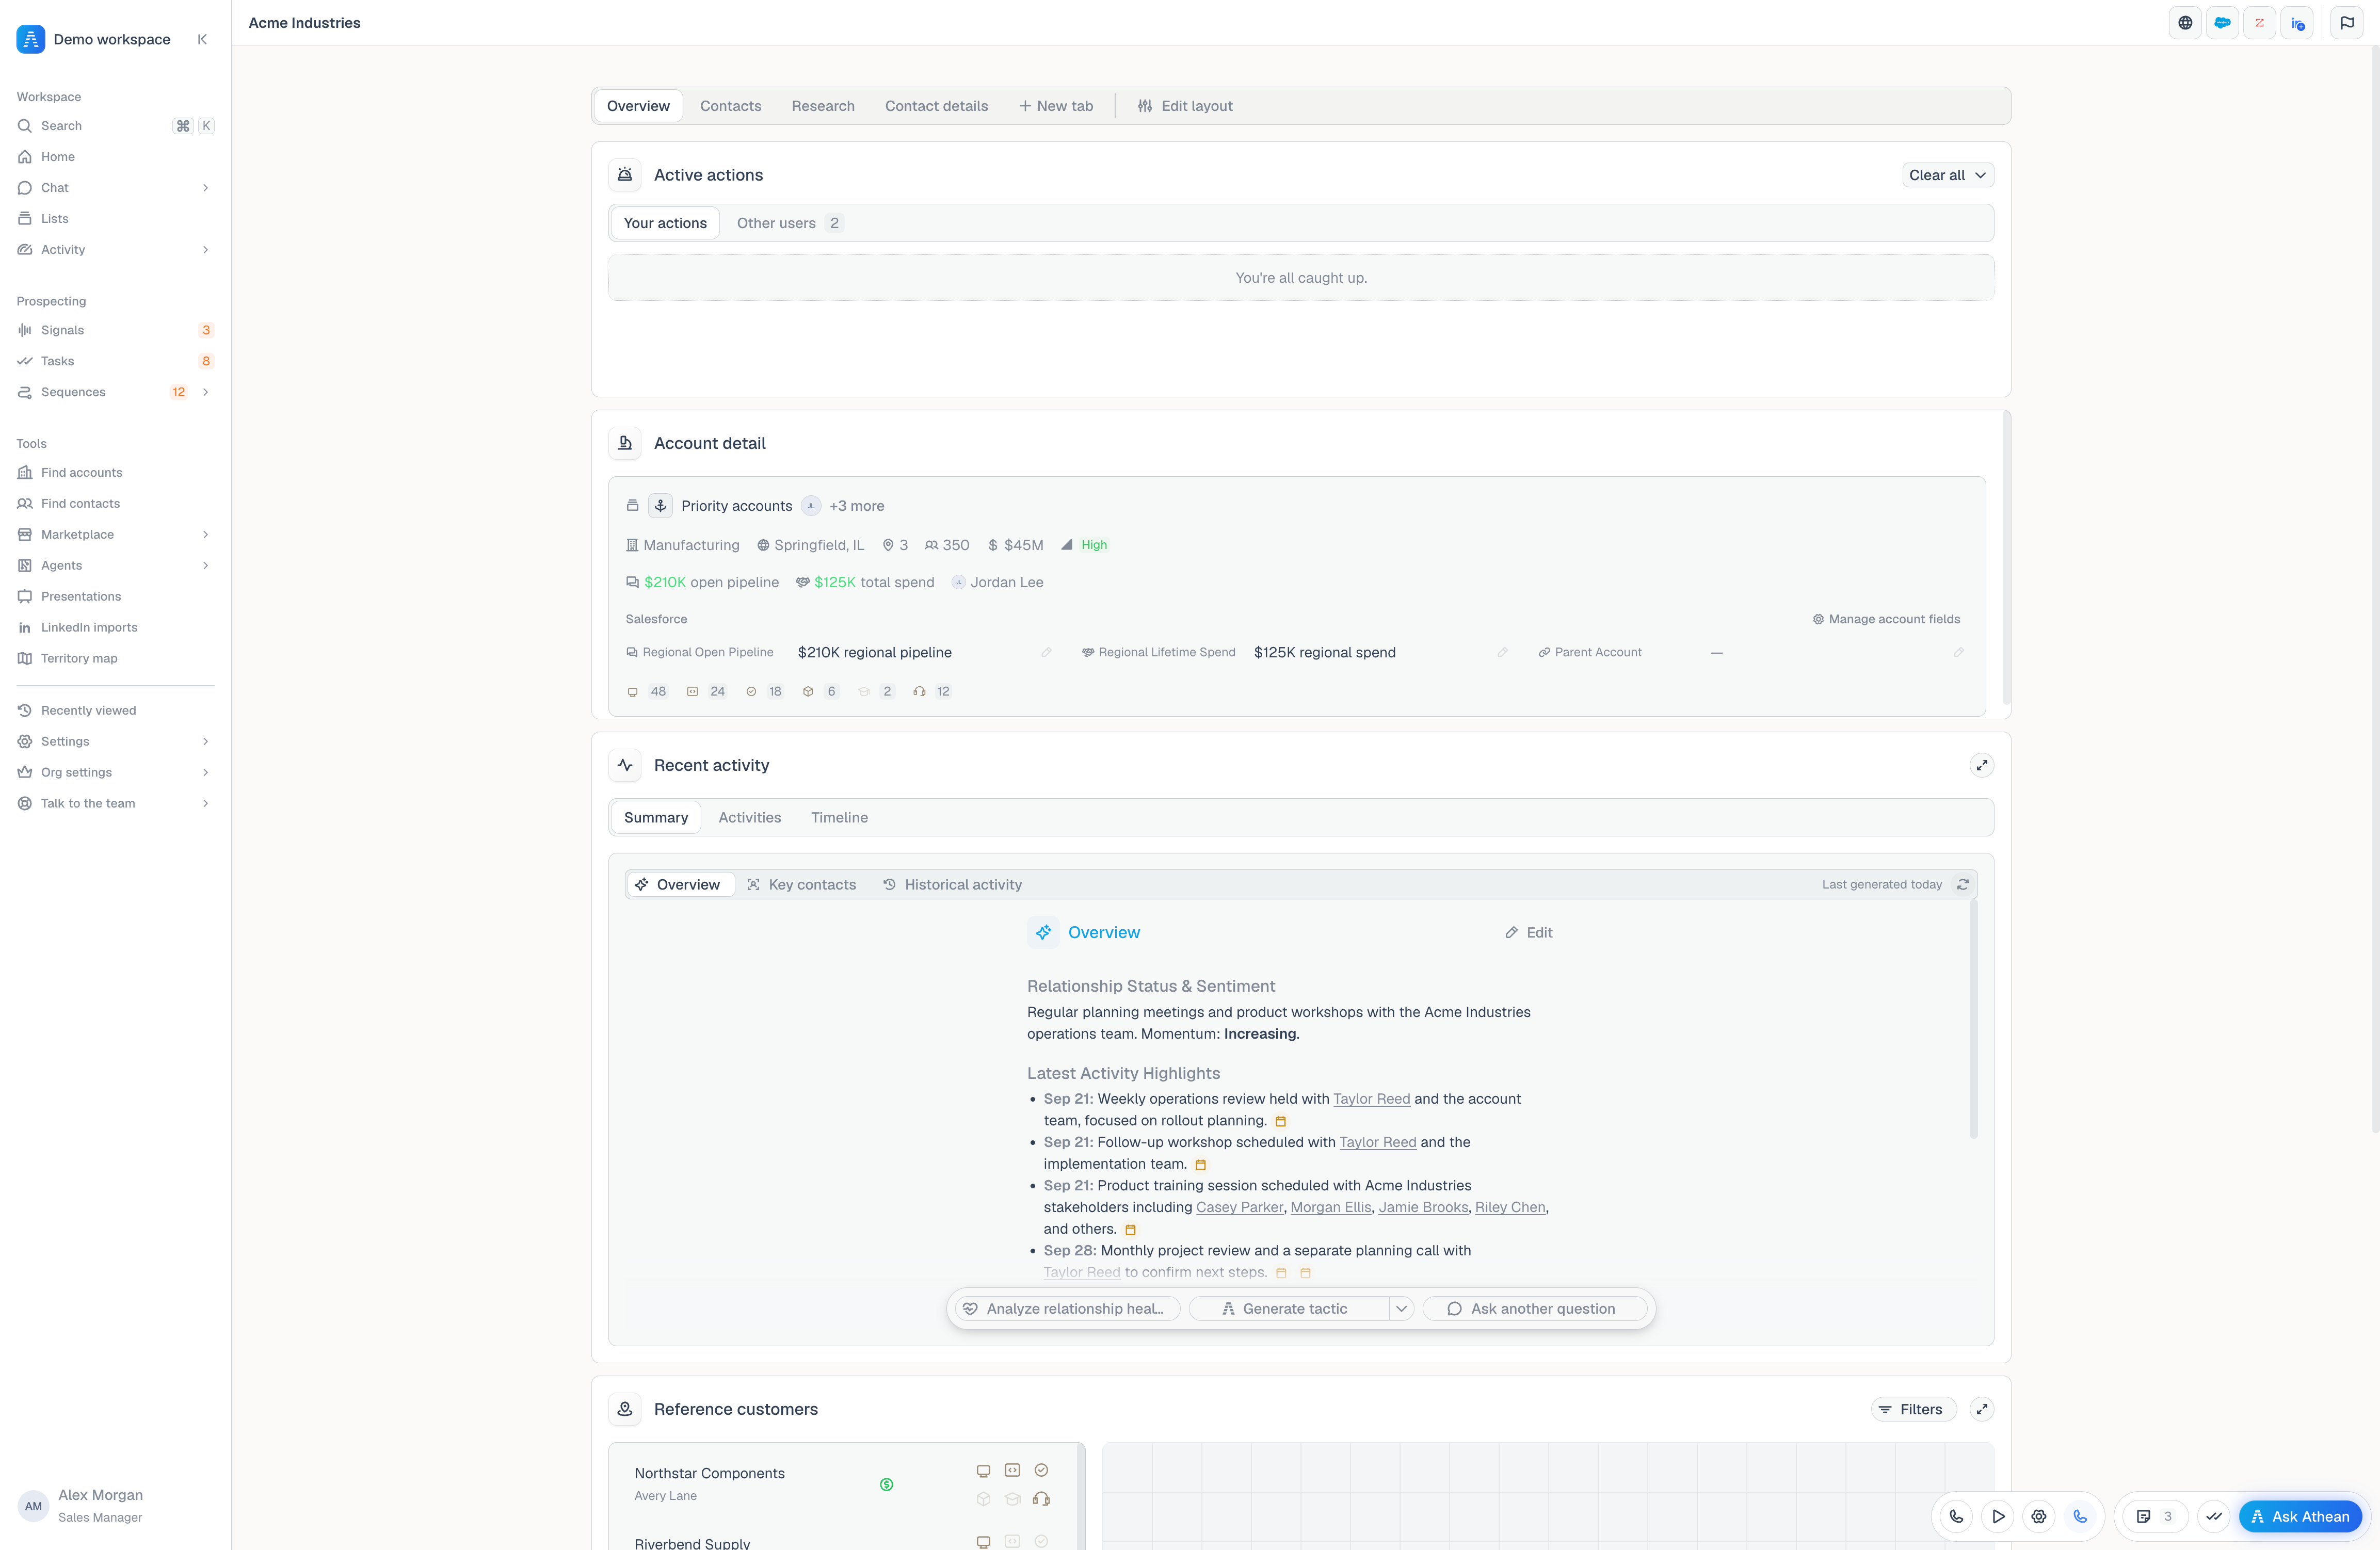Edit the Regional Open Pipeline field with the pencil

point(1046,652)
